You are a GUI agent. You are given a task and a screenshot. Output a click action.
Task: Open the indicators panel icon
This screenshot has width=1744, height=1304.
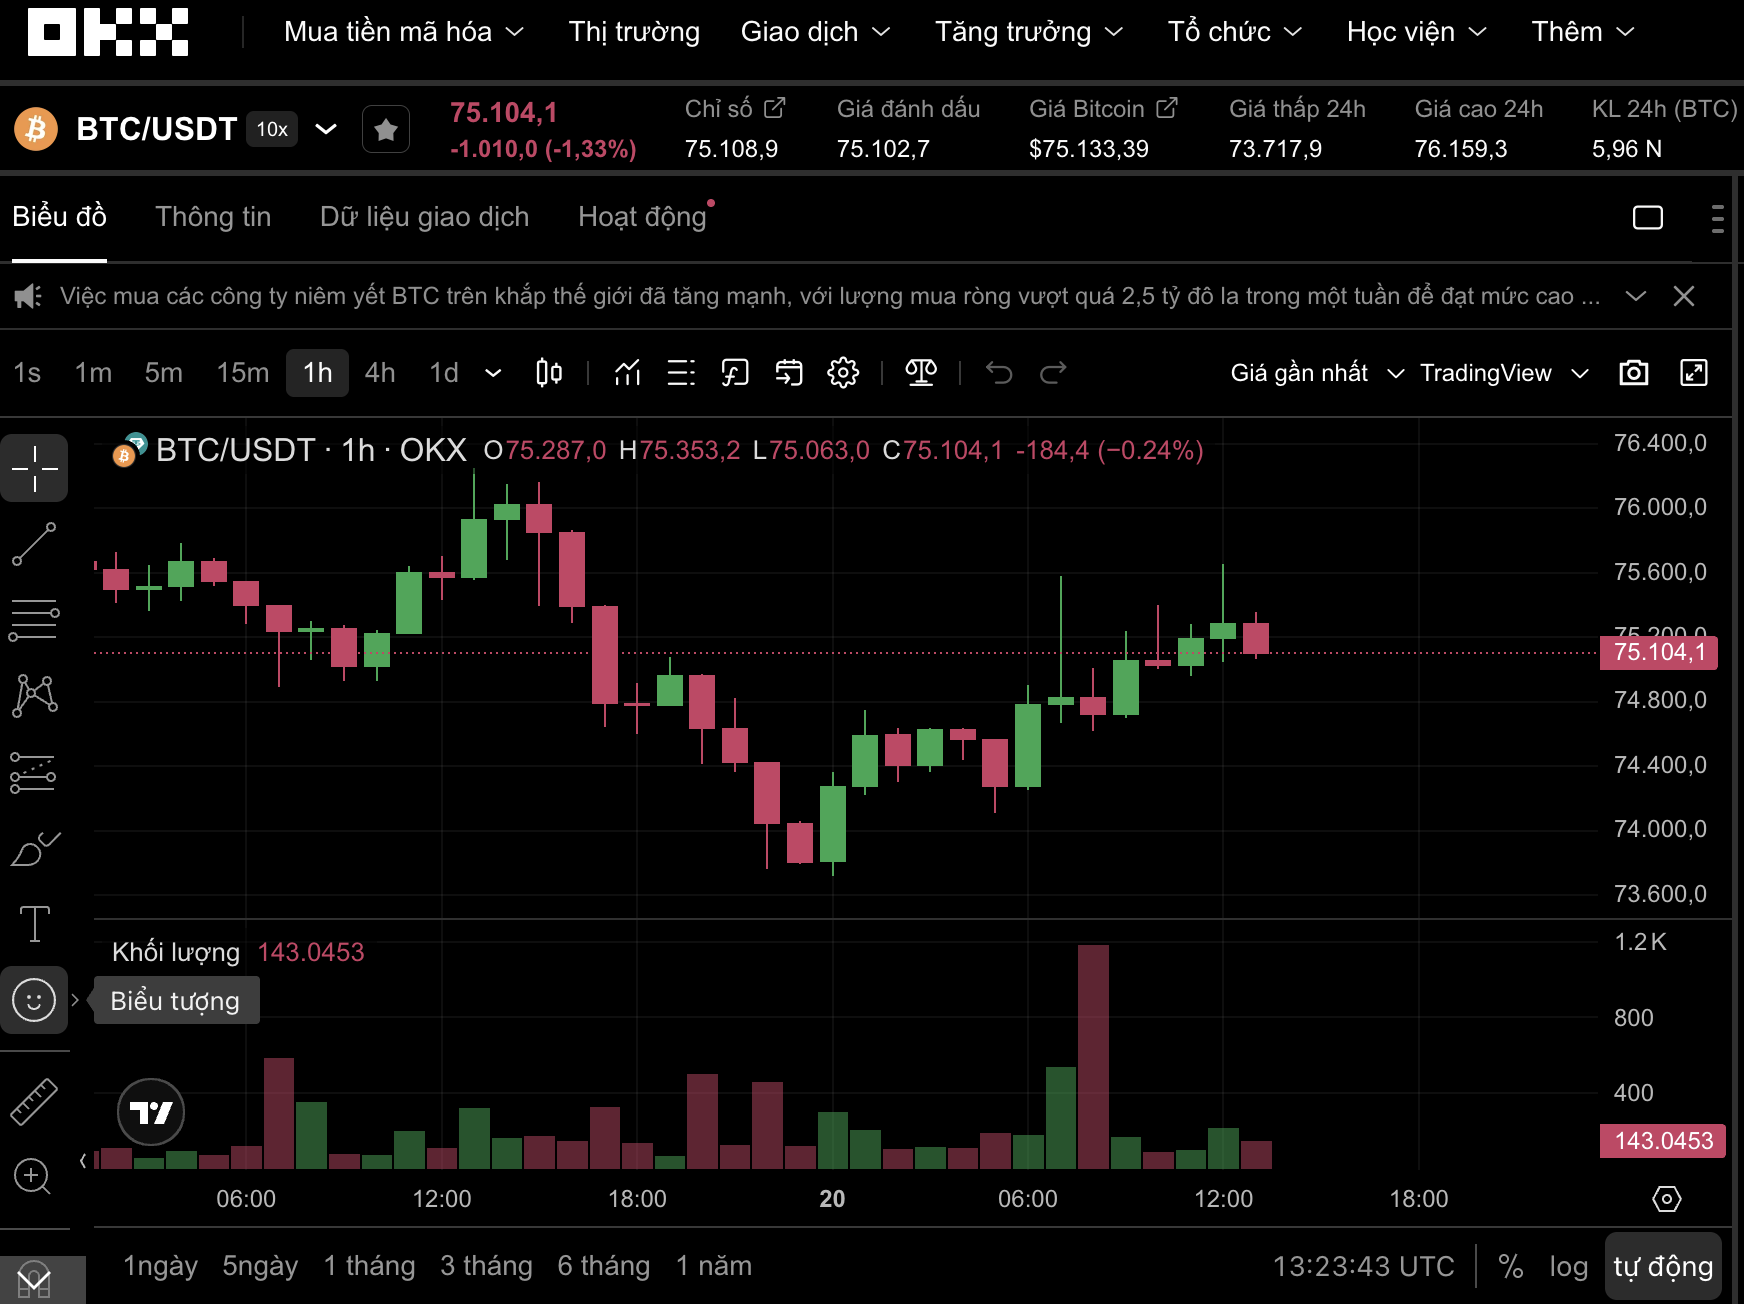627,373
